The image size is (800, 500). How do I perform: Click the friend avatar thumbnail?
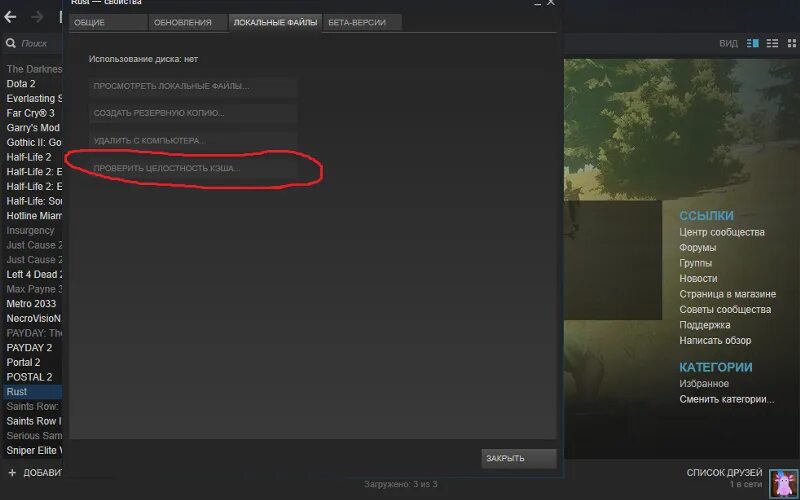click(x=784, y=484)
